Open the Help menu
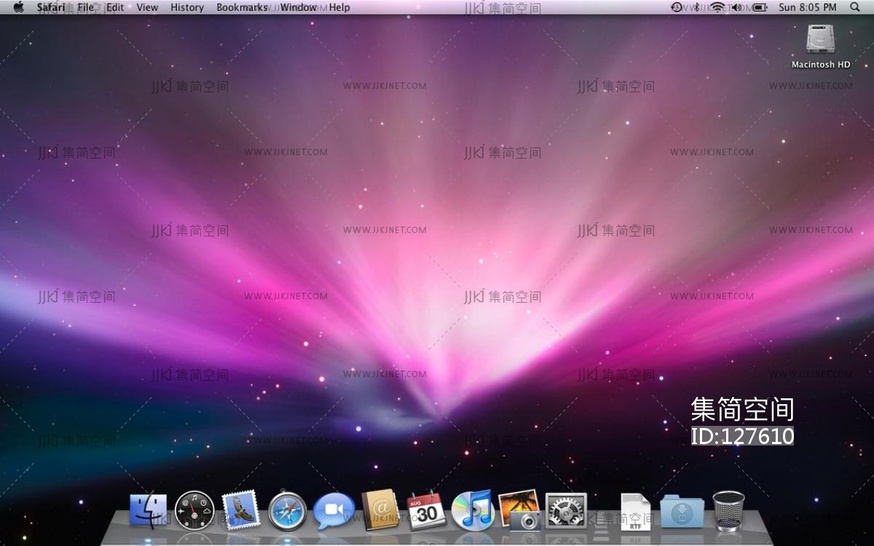This screenshot has height=546, width=874. [x=339, y=7]
